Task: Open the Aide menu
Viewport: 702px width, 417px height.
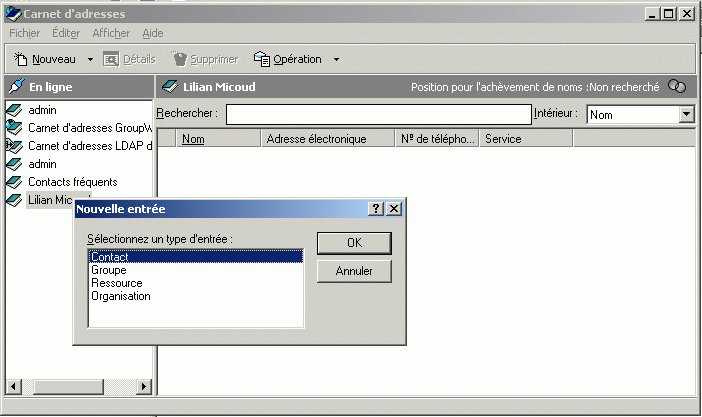Action: click(x=153, y=33)
